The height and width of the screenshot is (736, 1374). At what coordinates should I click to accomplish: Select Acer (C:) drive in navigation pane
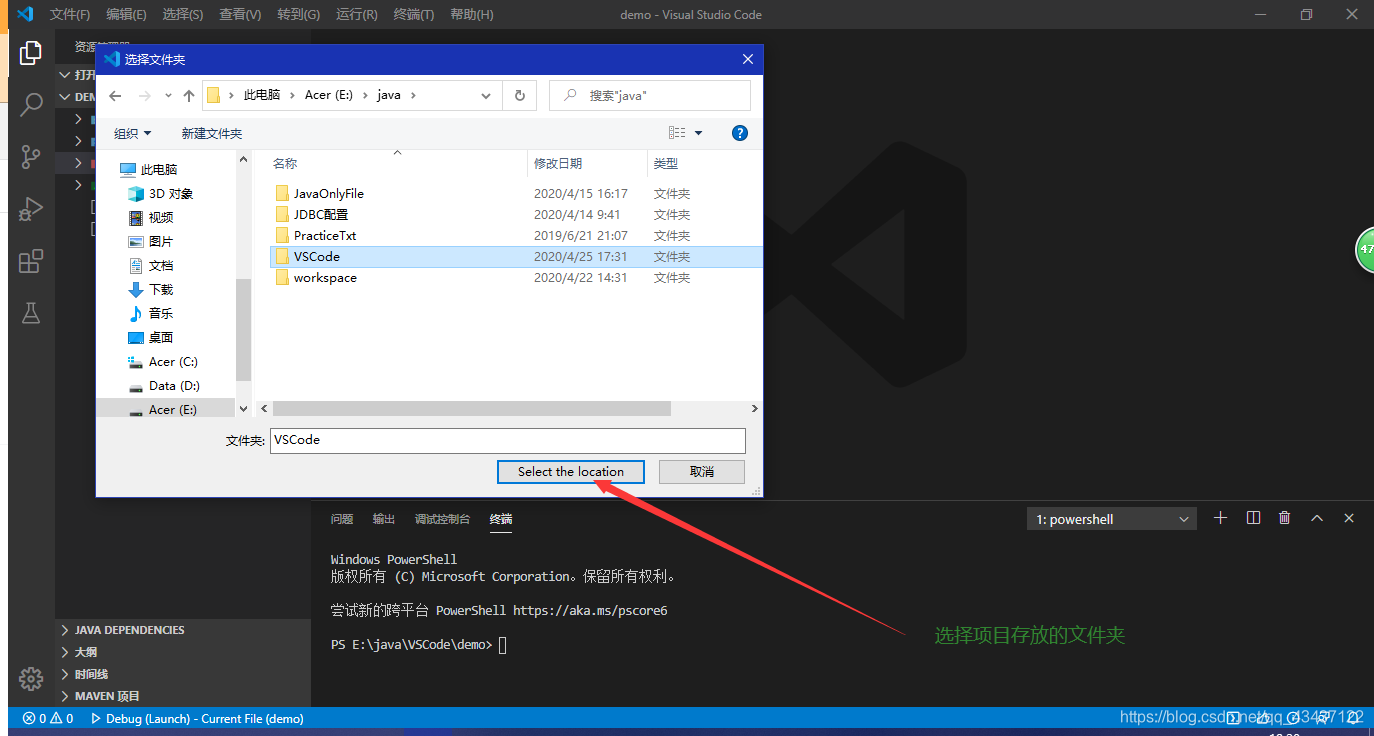[x=163, y=361]
